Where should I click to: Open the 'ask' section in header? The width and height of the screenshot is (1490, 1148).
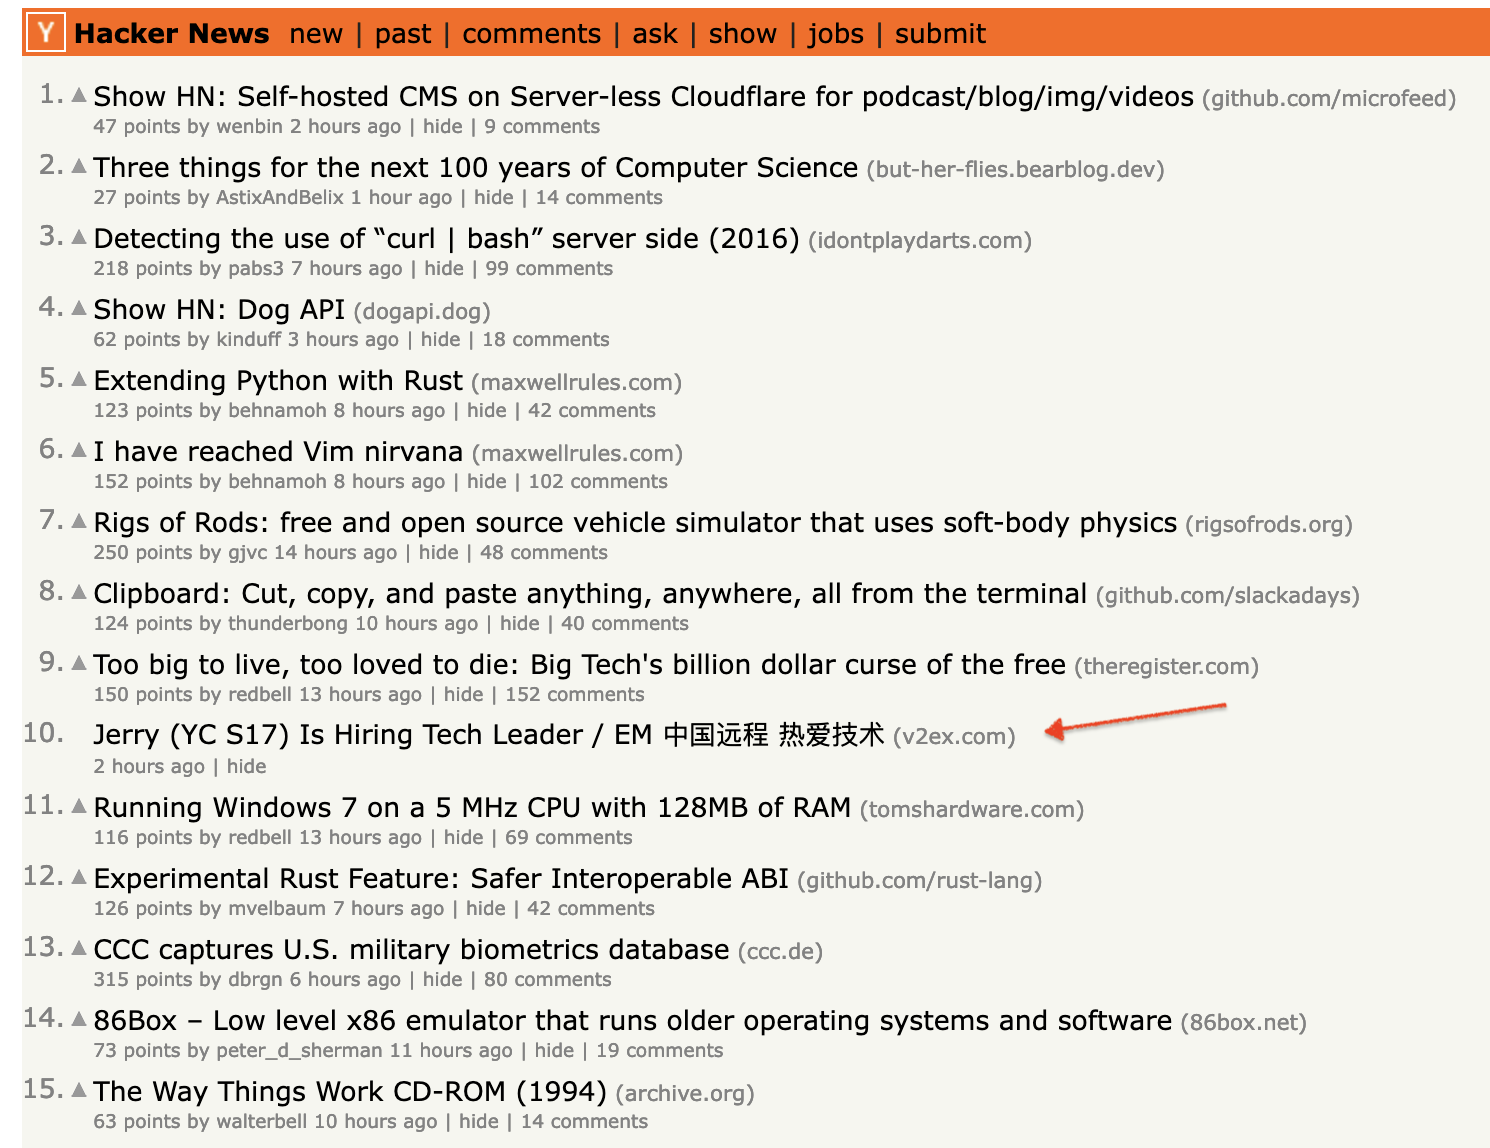pos(654,34)
